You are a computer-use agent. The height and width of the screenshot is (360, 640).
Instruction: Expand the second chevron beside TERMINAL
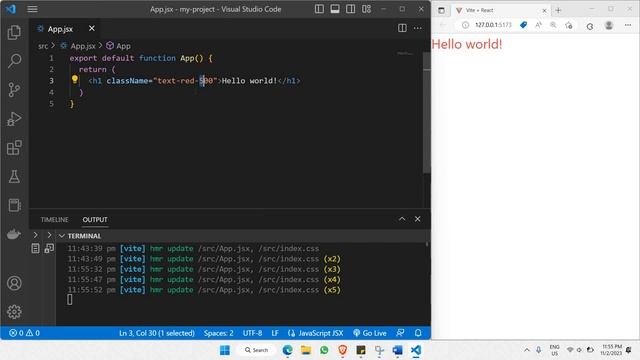[x=49, y=235]
